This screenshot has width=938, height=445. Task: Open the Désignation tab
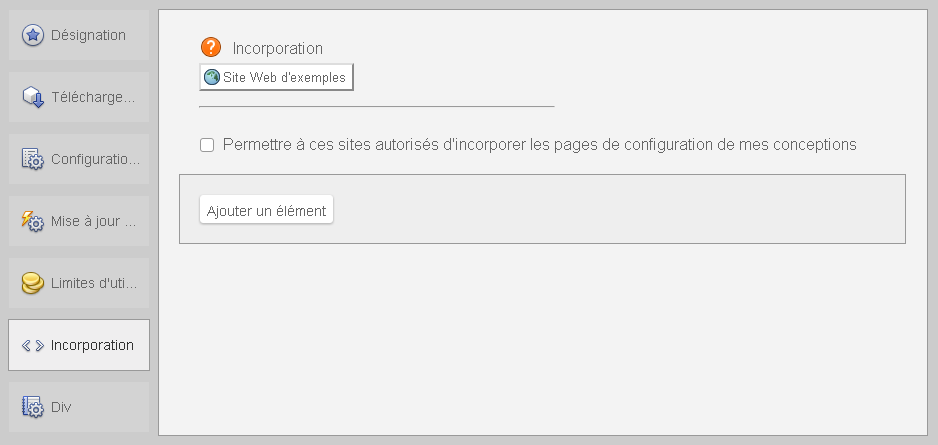pyautogui.click(x=79, y=35)
